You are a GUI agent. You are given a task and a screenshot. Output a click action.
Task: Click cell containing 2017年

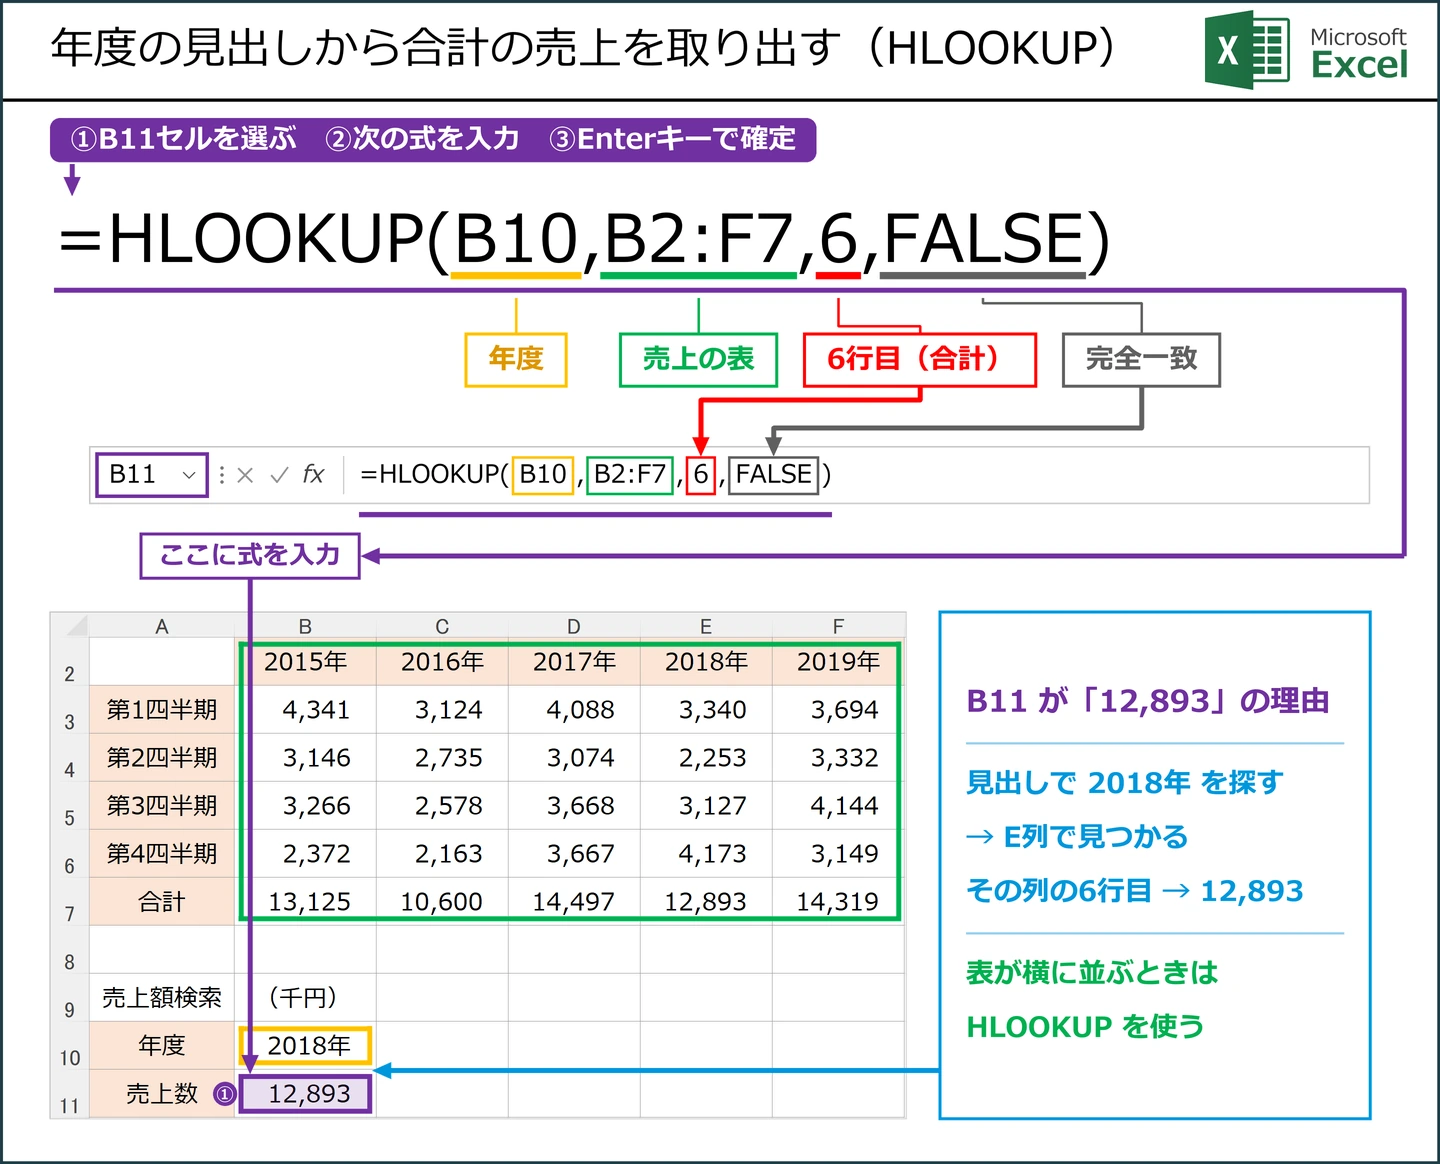coord(574,662)
